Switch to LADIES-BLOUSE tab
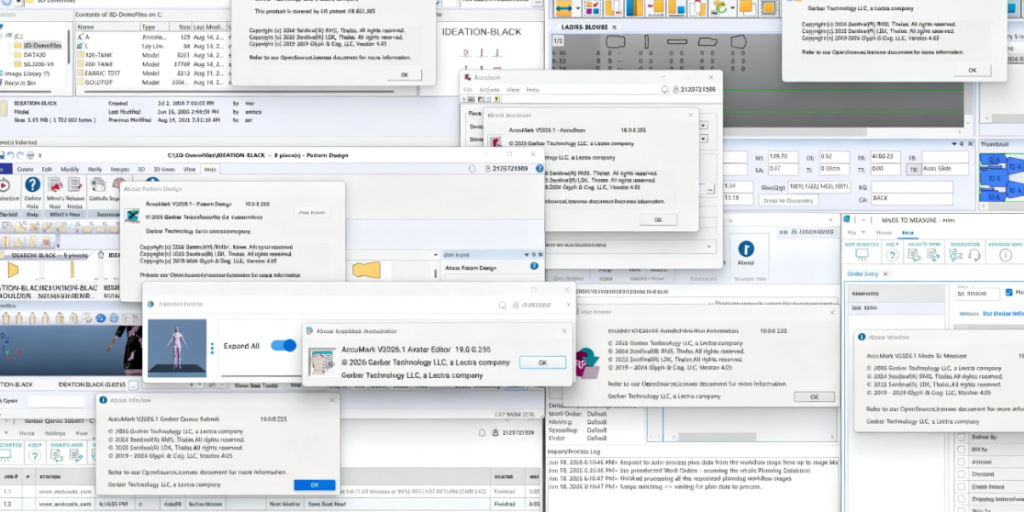This screenshot has height=512, width=1024. coord(584,27)
